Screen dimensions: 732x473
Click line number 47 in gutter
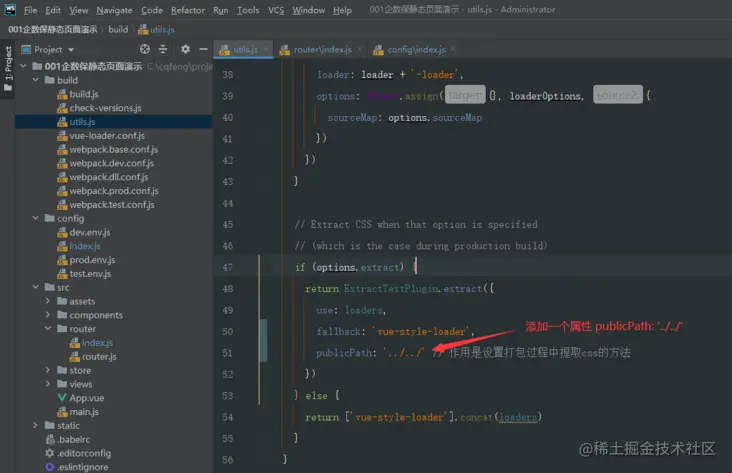click(x=227, y=268)
